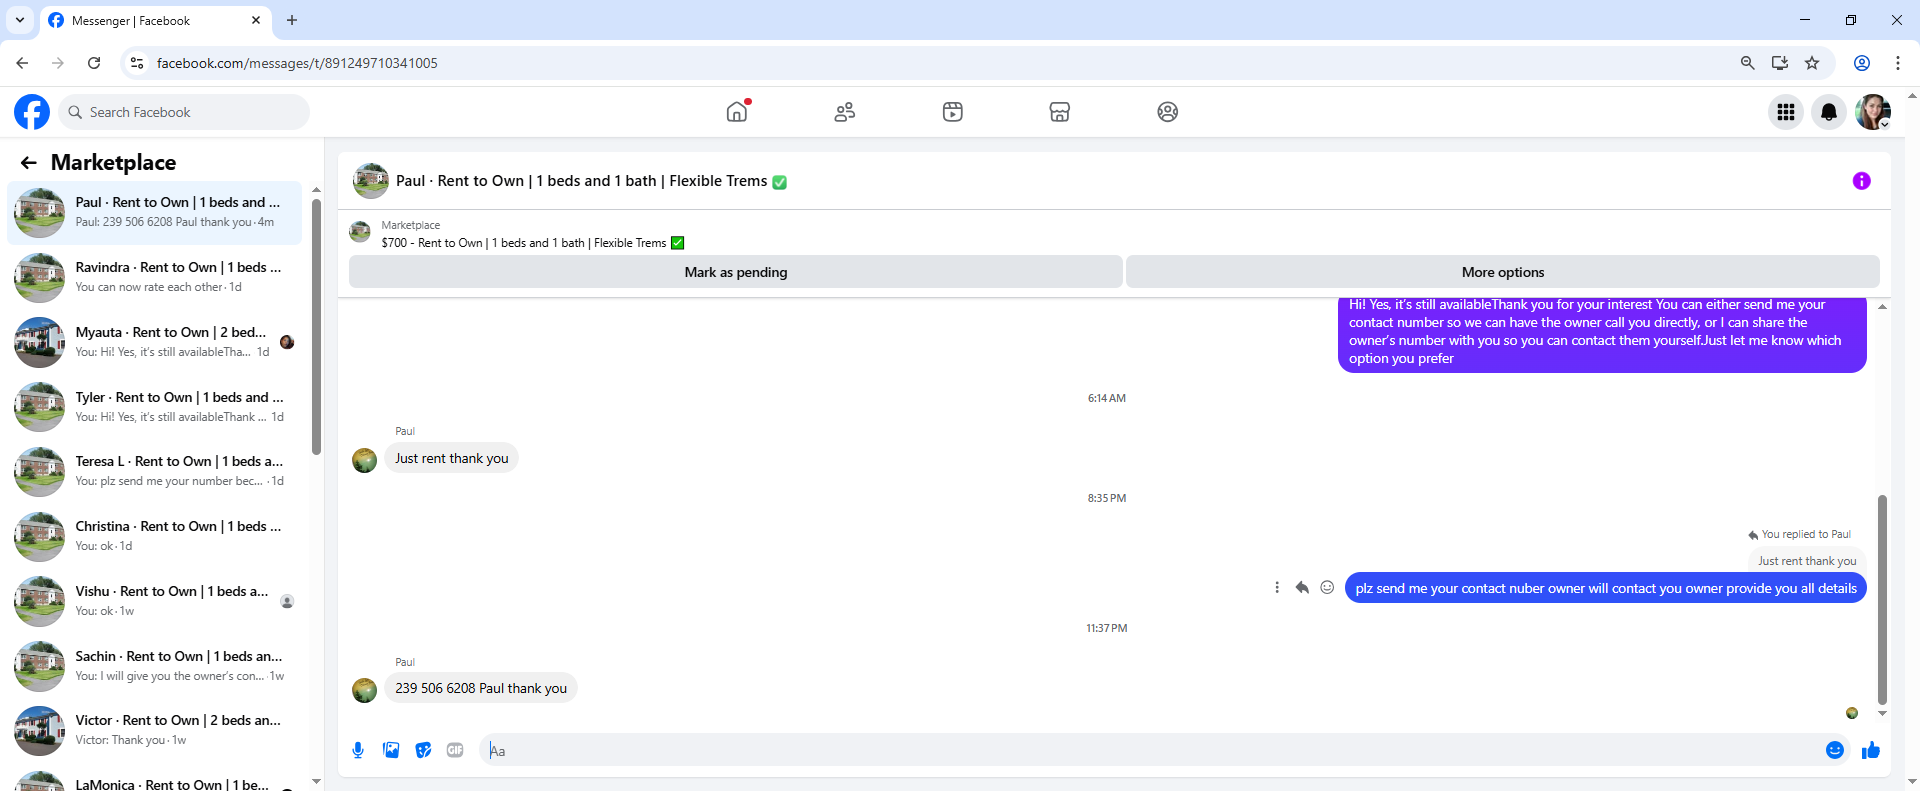Screen dimensions: 1920x791
Task: React to the sent message smiley icon
Action: [1327, 588]
